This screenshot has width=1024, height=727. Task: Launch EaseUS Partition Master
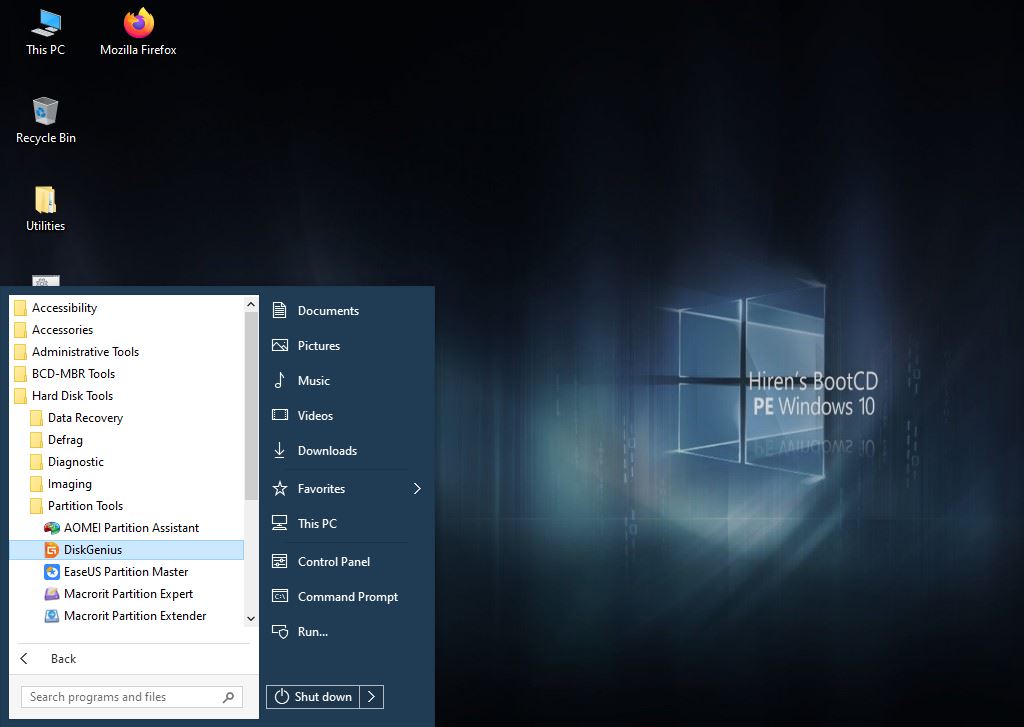(x=125, y=572)
